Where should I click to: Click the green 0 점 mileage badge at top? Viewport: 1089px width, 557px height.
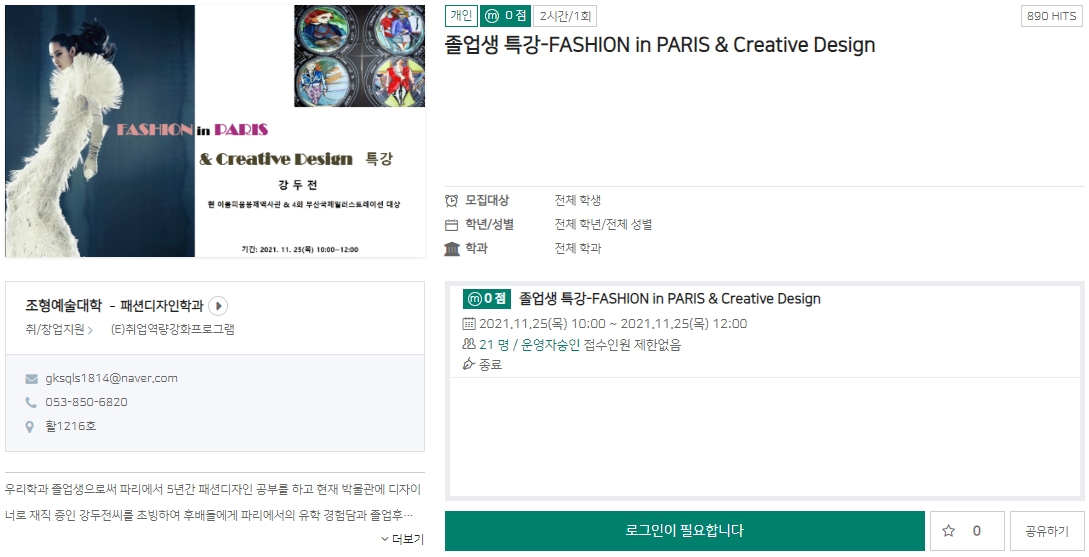point(506,15)
